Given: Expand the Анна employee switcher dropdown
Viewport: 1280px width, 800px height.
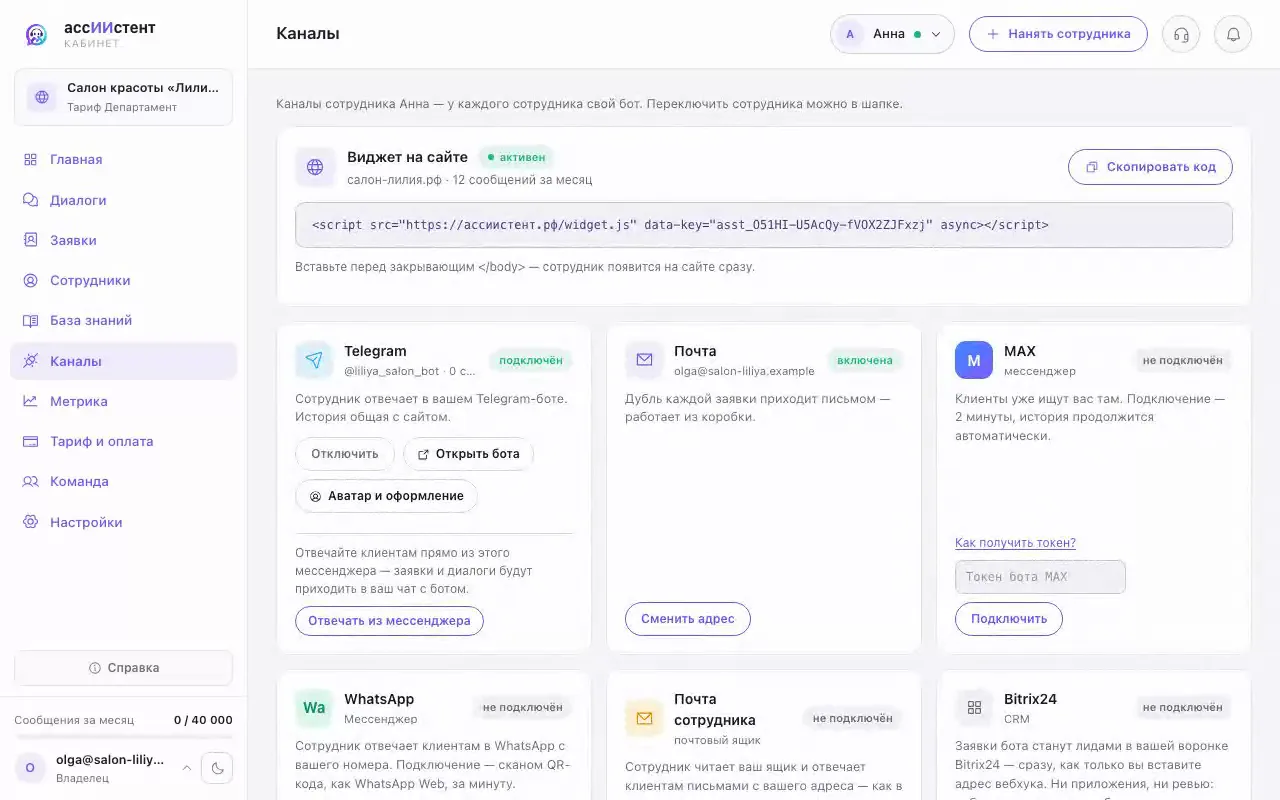Looking at the screenshot, I should point(892,34).
